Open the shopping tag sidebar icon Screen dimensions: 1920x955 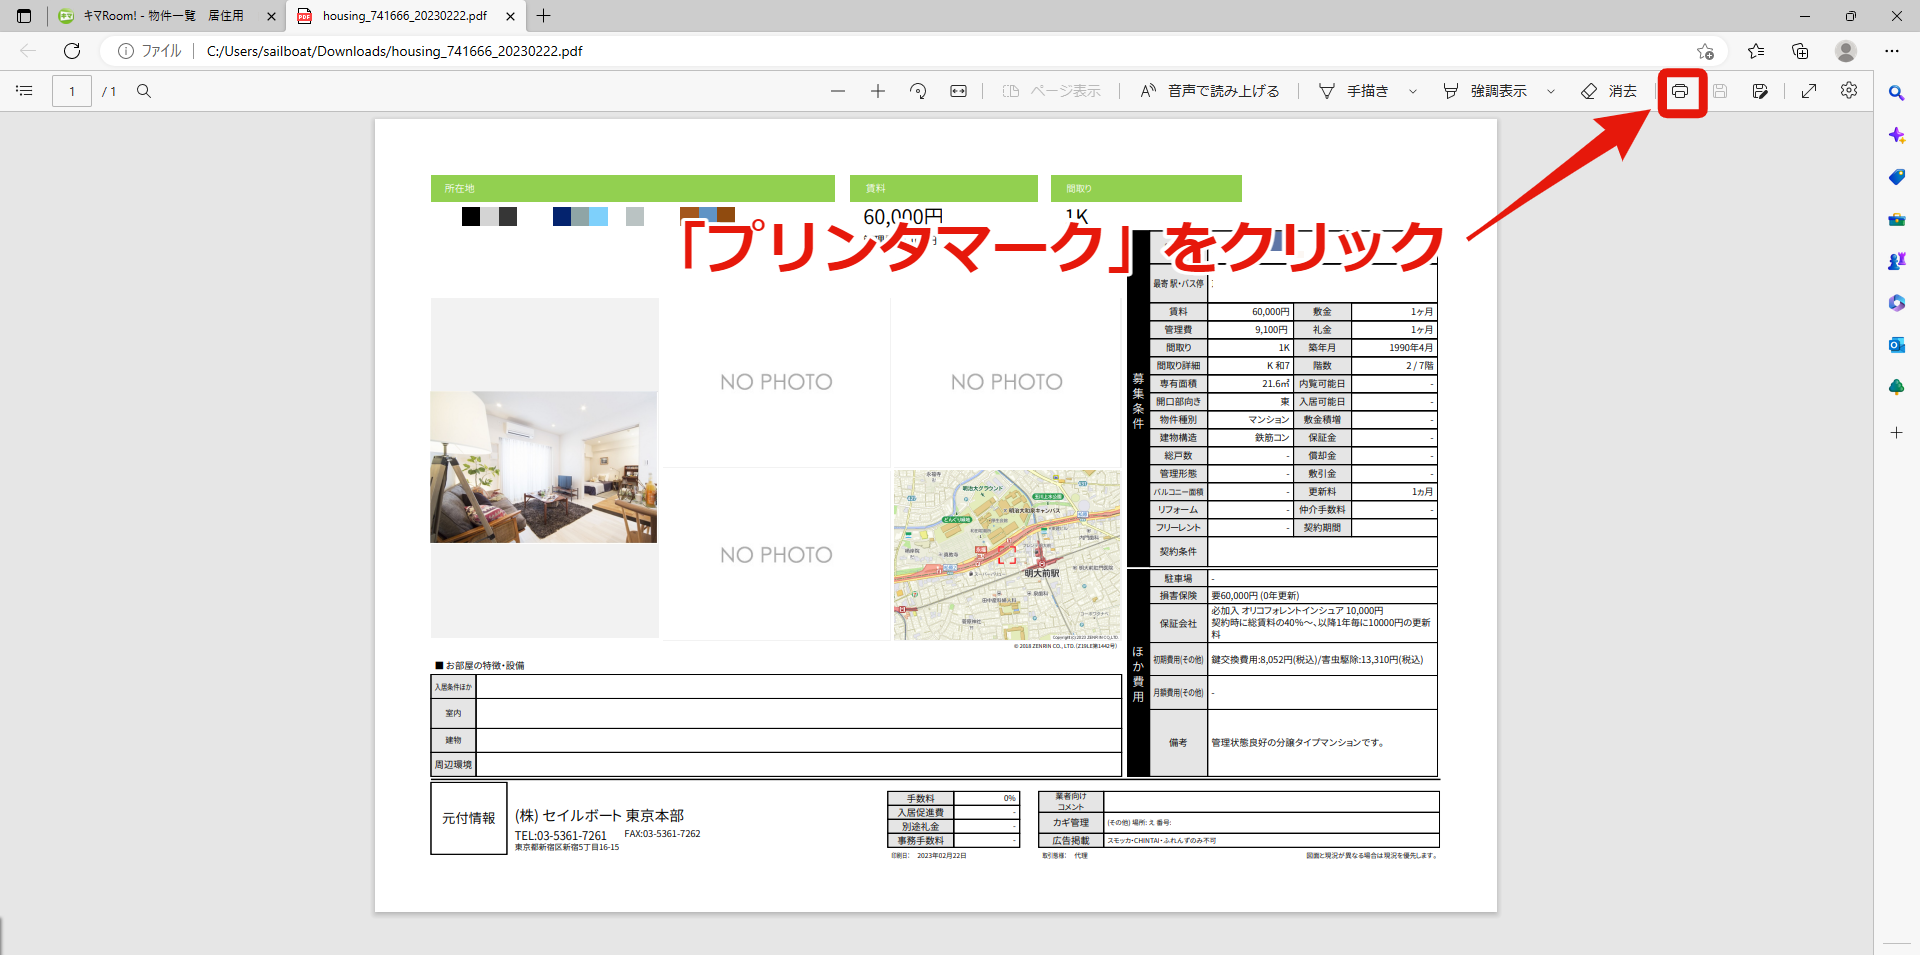[x=1896, y=177]
